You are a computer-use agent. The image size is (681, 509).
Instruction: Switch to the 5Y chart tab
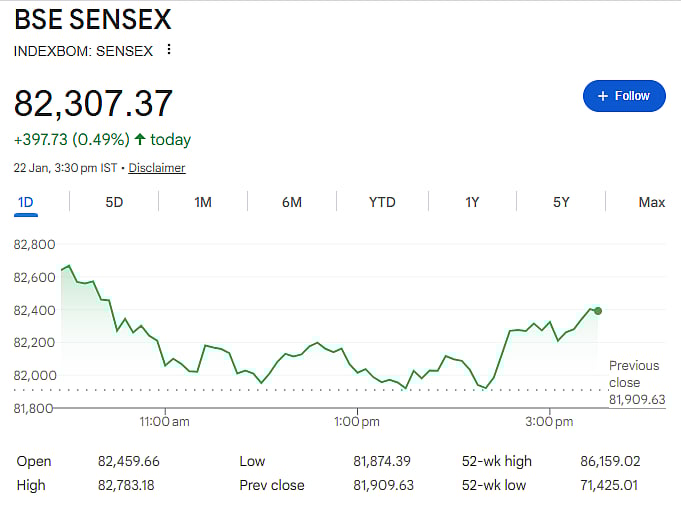click(561, 202)
